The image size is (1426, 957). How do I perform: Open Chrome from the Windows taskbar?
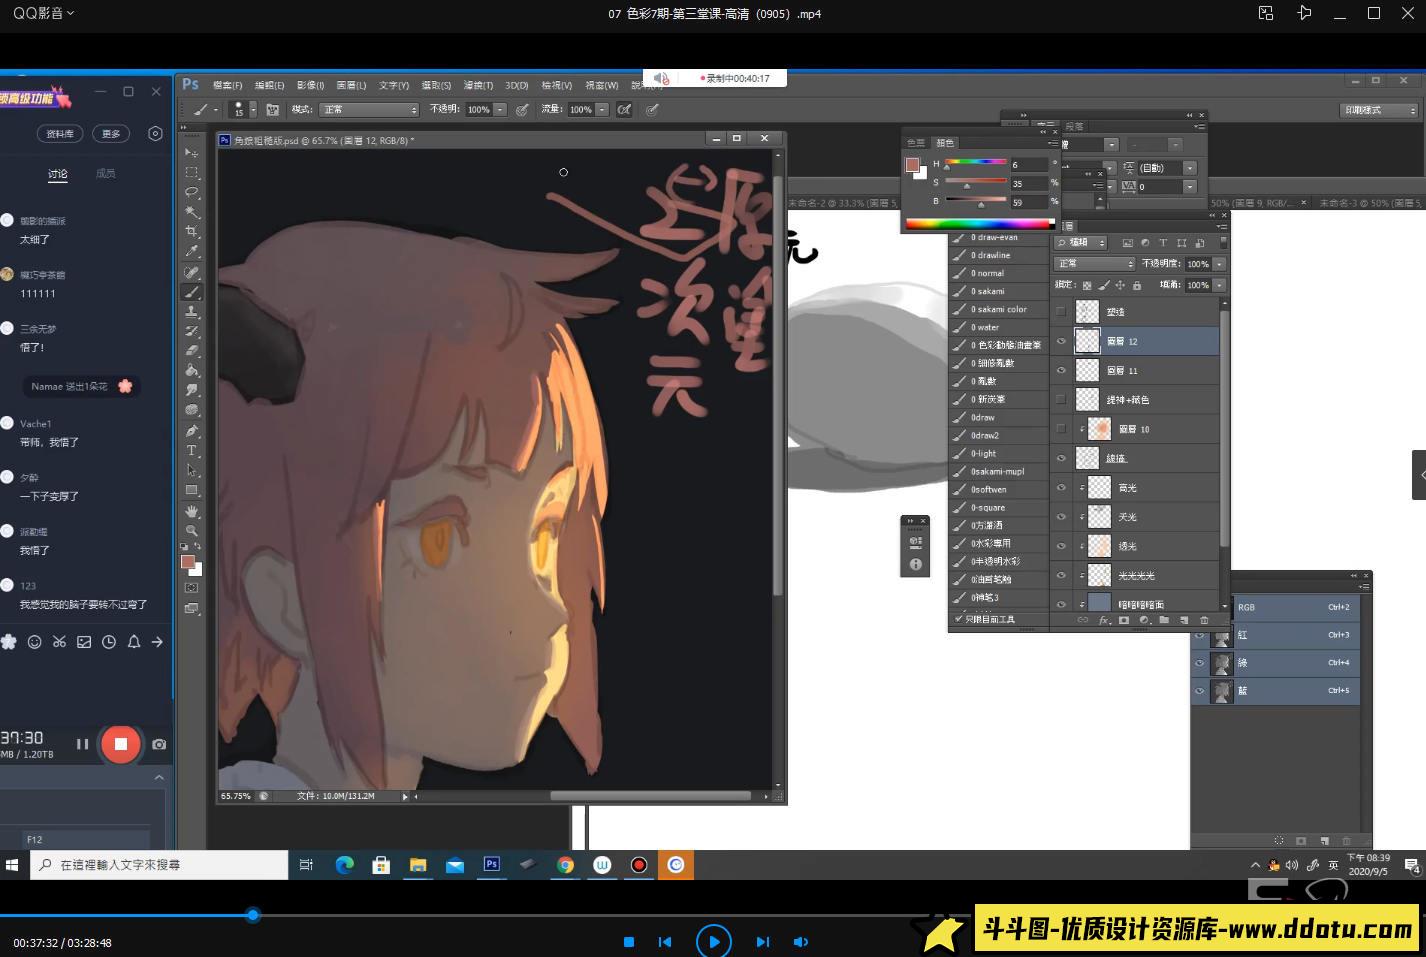(x=565, y=865)
